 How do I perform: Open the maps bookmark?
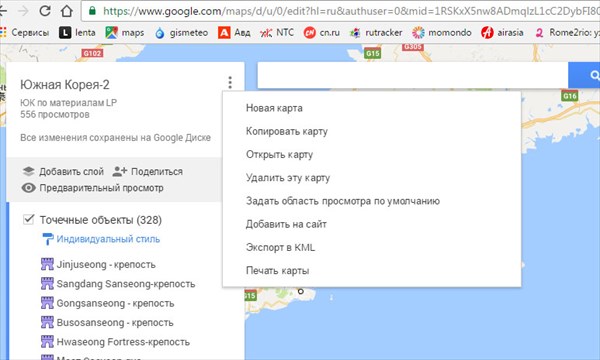(x=125, y=33)
